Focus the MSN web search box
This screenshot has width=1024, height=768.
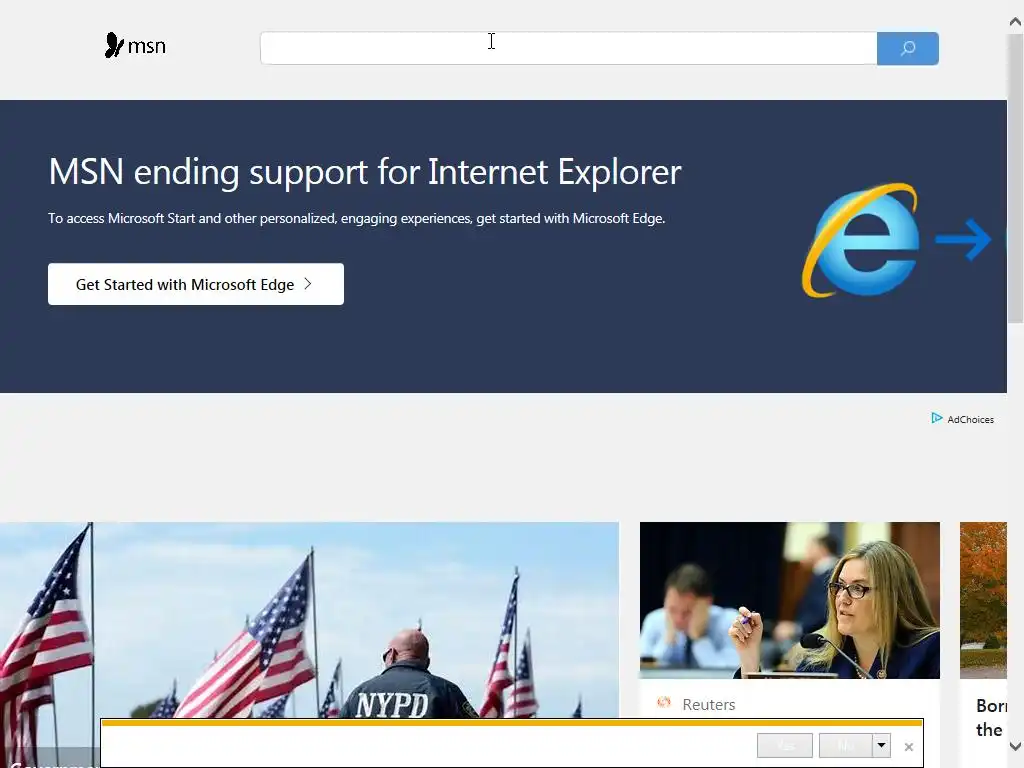[x=568, y=48]
